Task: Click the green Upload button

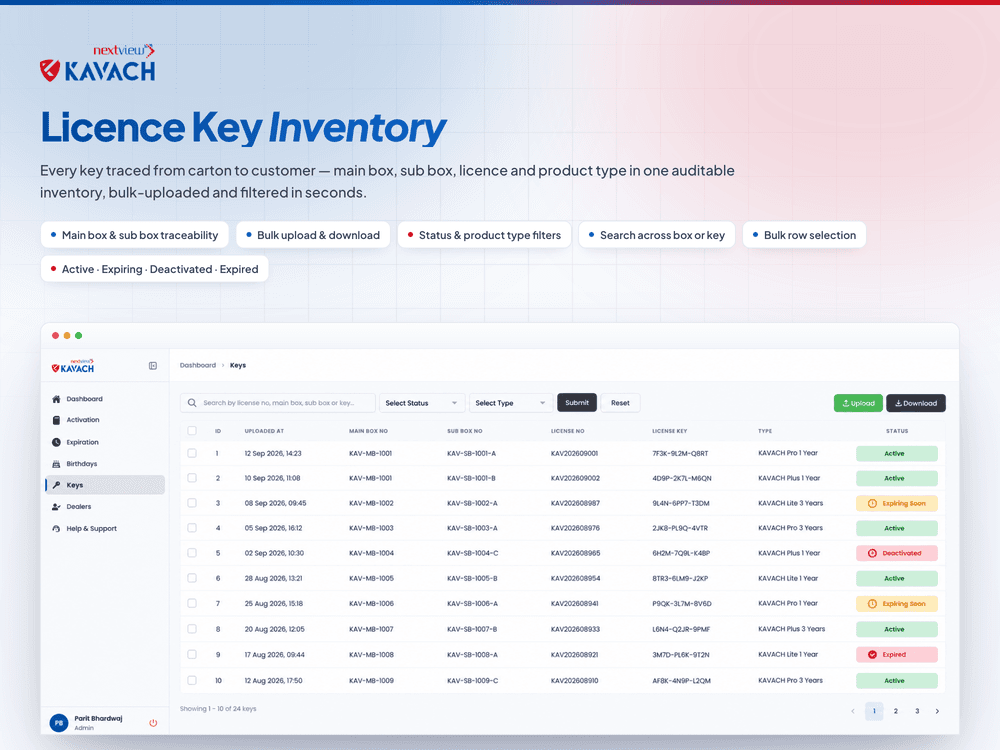Action: click(858, 403)
